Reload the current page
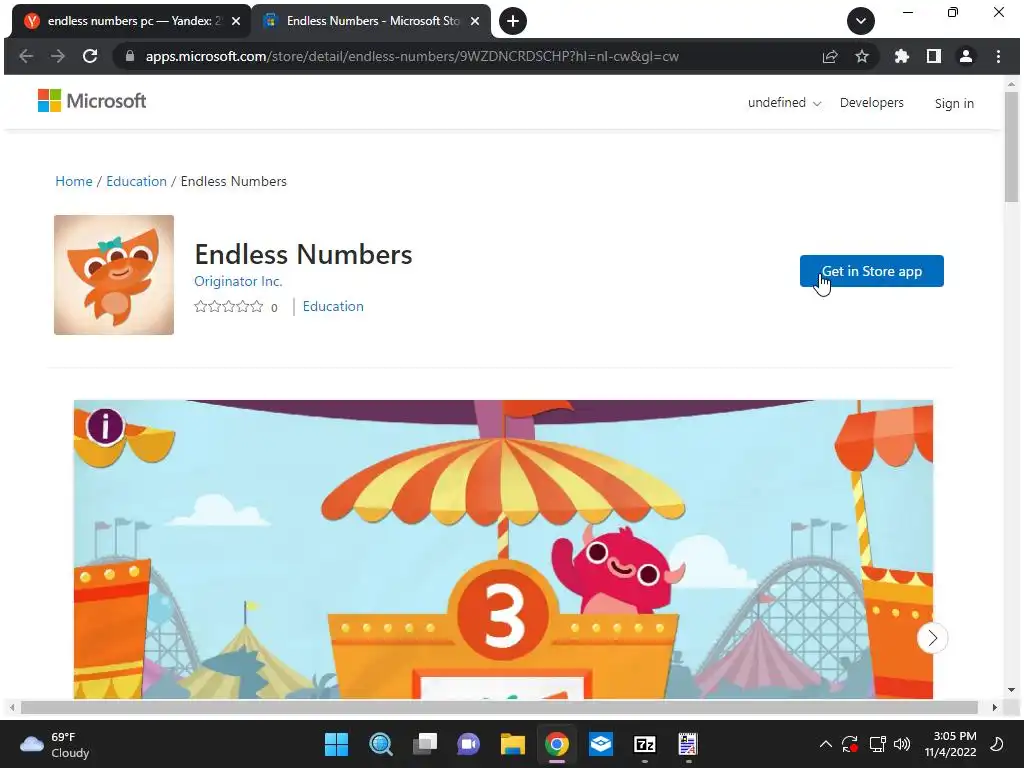Image resolution: width=1024 pixels, height=768 pixels. [x=90, y=57]
